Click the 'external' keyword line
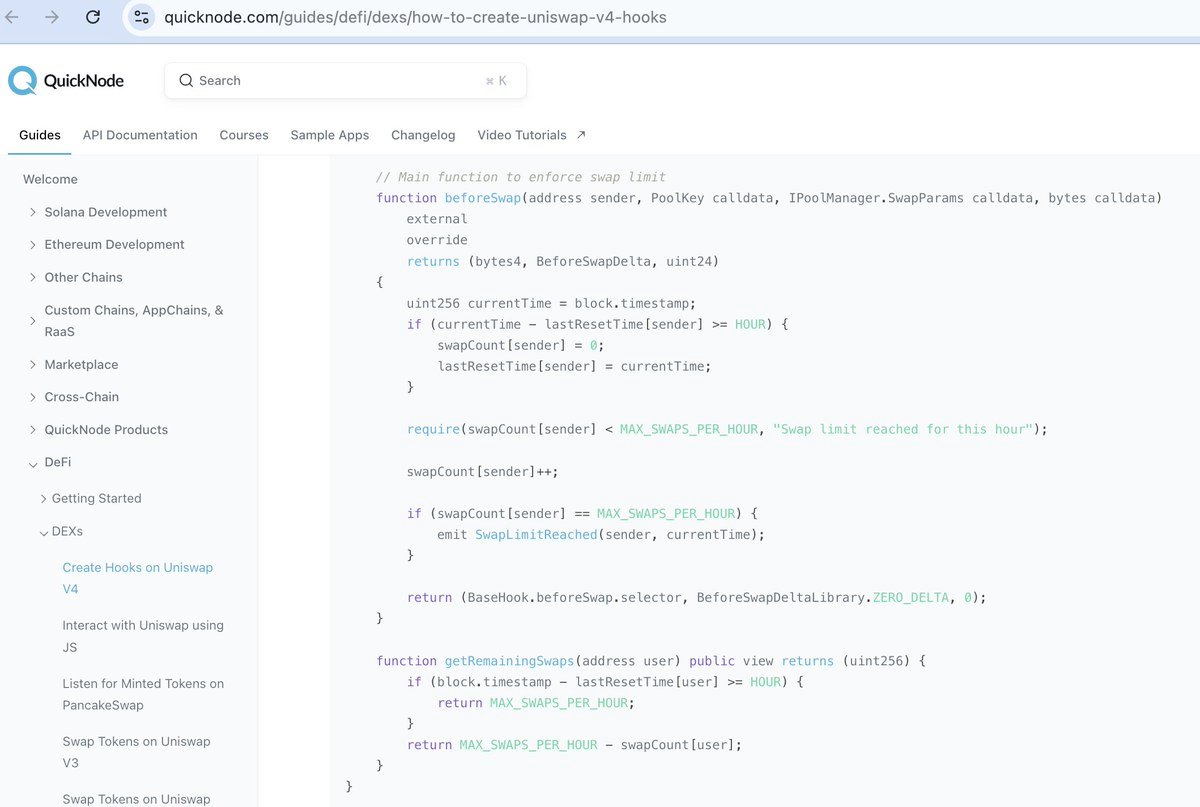This screenshot has height=807, width=1200. click(437, 219)
